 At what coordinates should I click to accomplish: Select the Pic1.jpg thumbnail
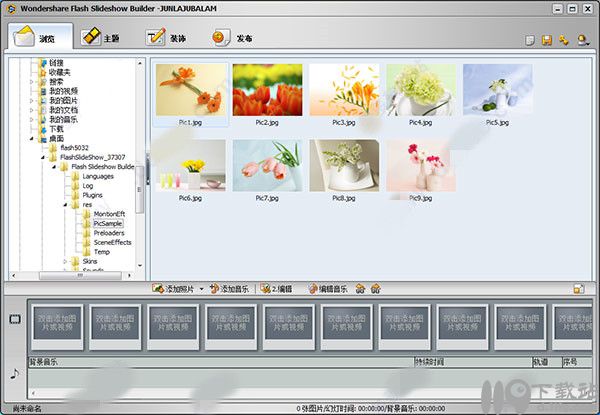pyautogui.click(x=191, y=90)
